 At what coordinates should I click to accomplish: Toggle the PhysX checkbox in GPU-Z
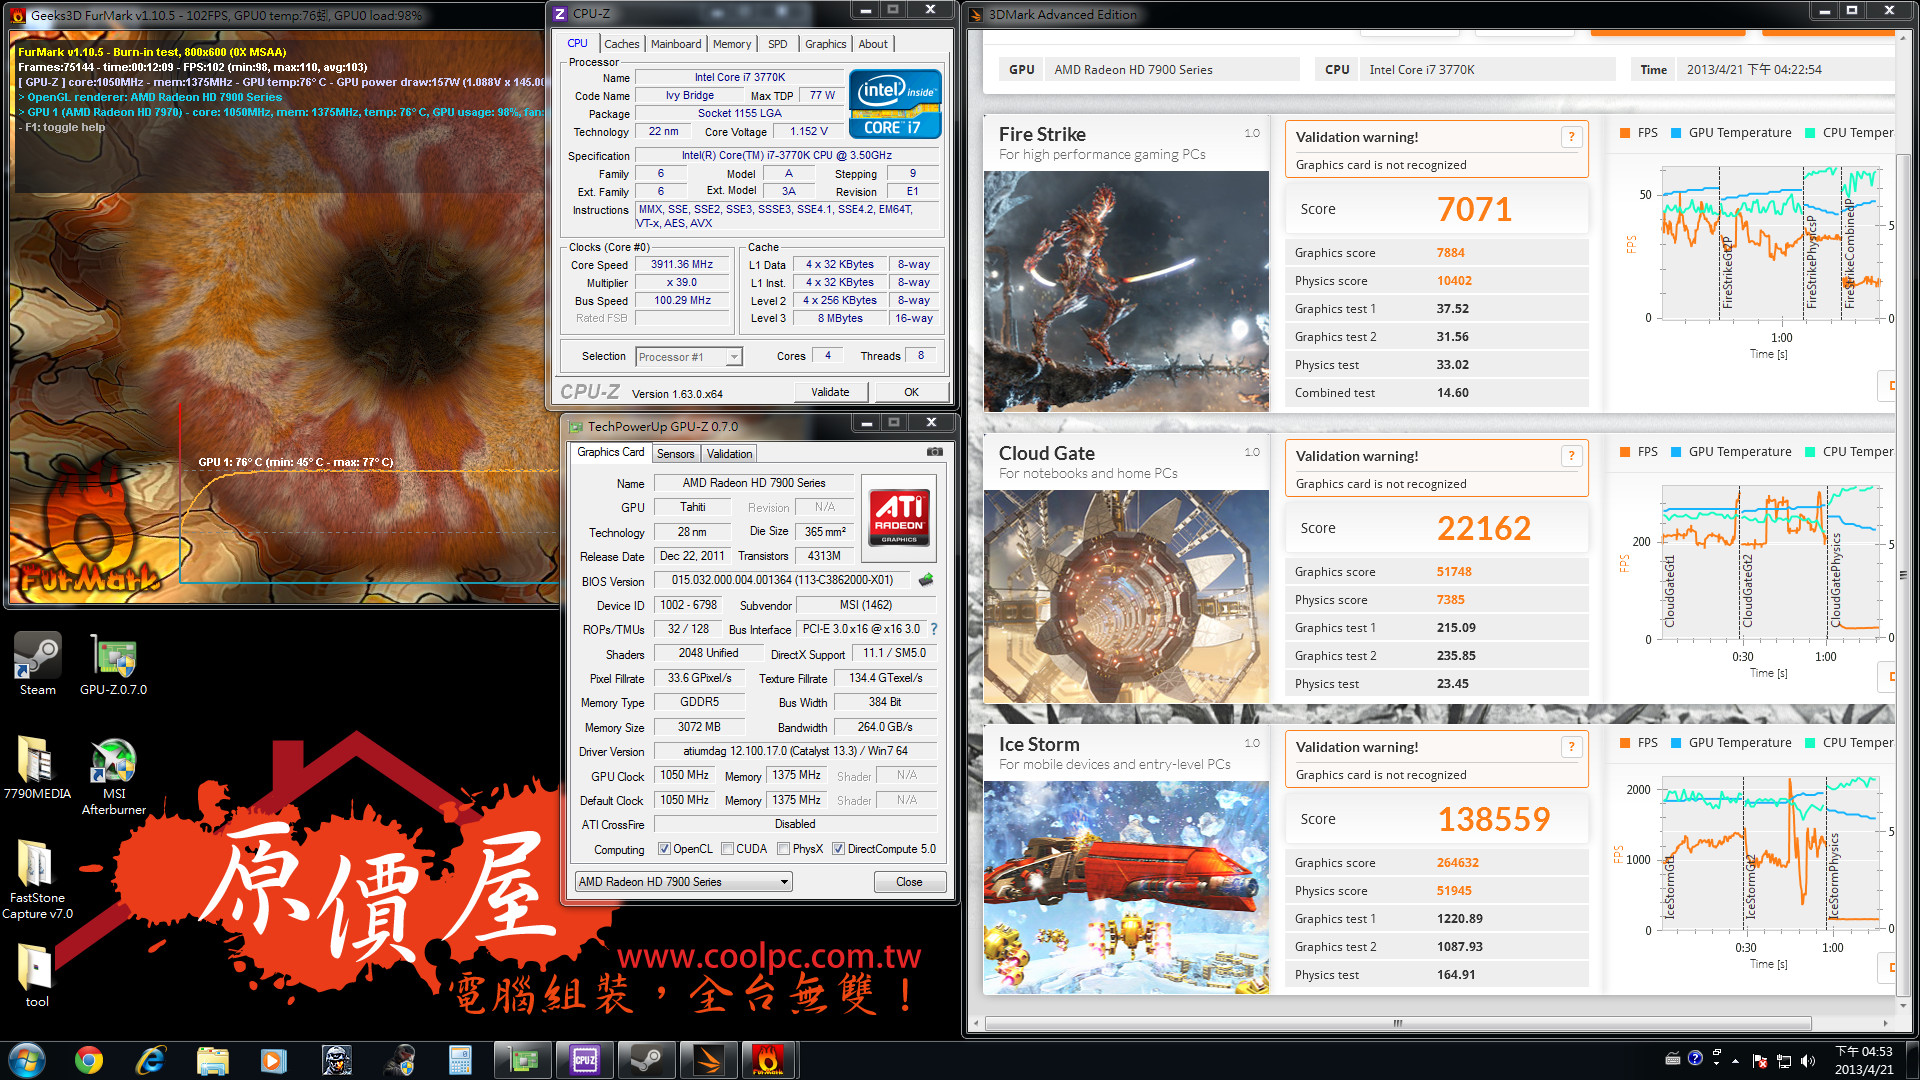click(784, 849)
